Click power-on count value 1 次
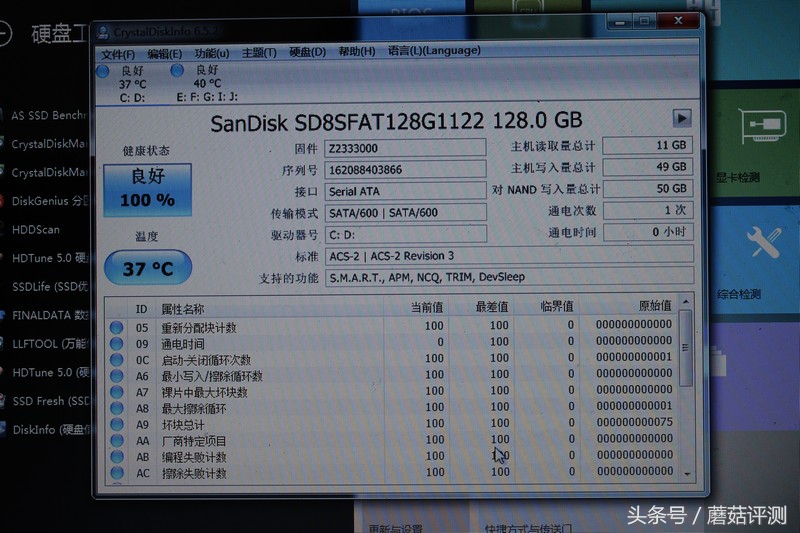800x533 pixels. coord(647,210)
